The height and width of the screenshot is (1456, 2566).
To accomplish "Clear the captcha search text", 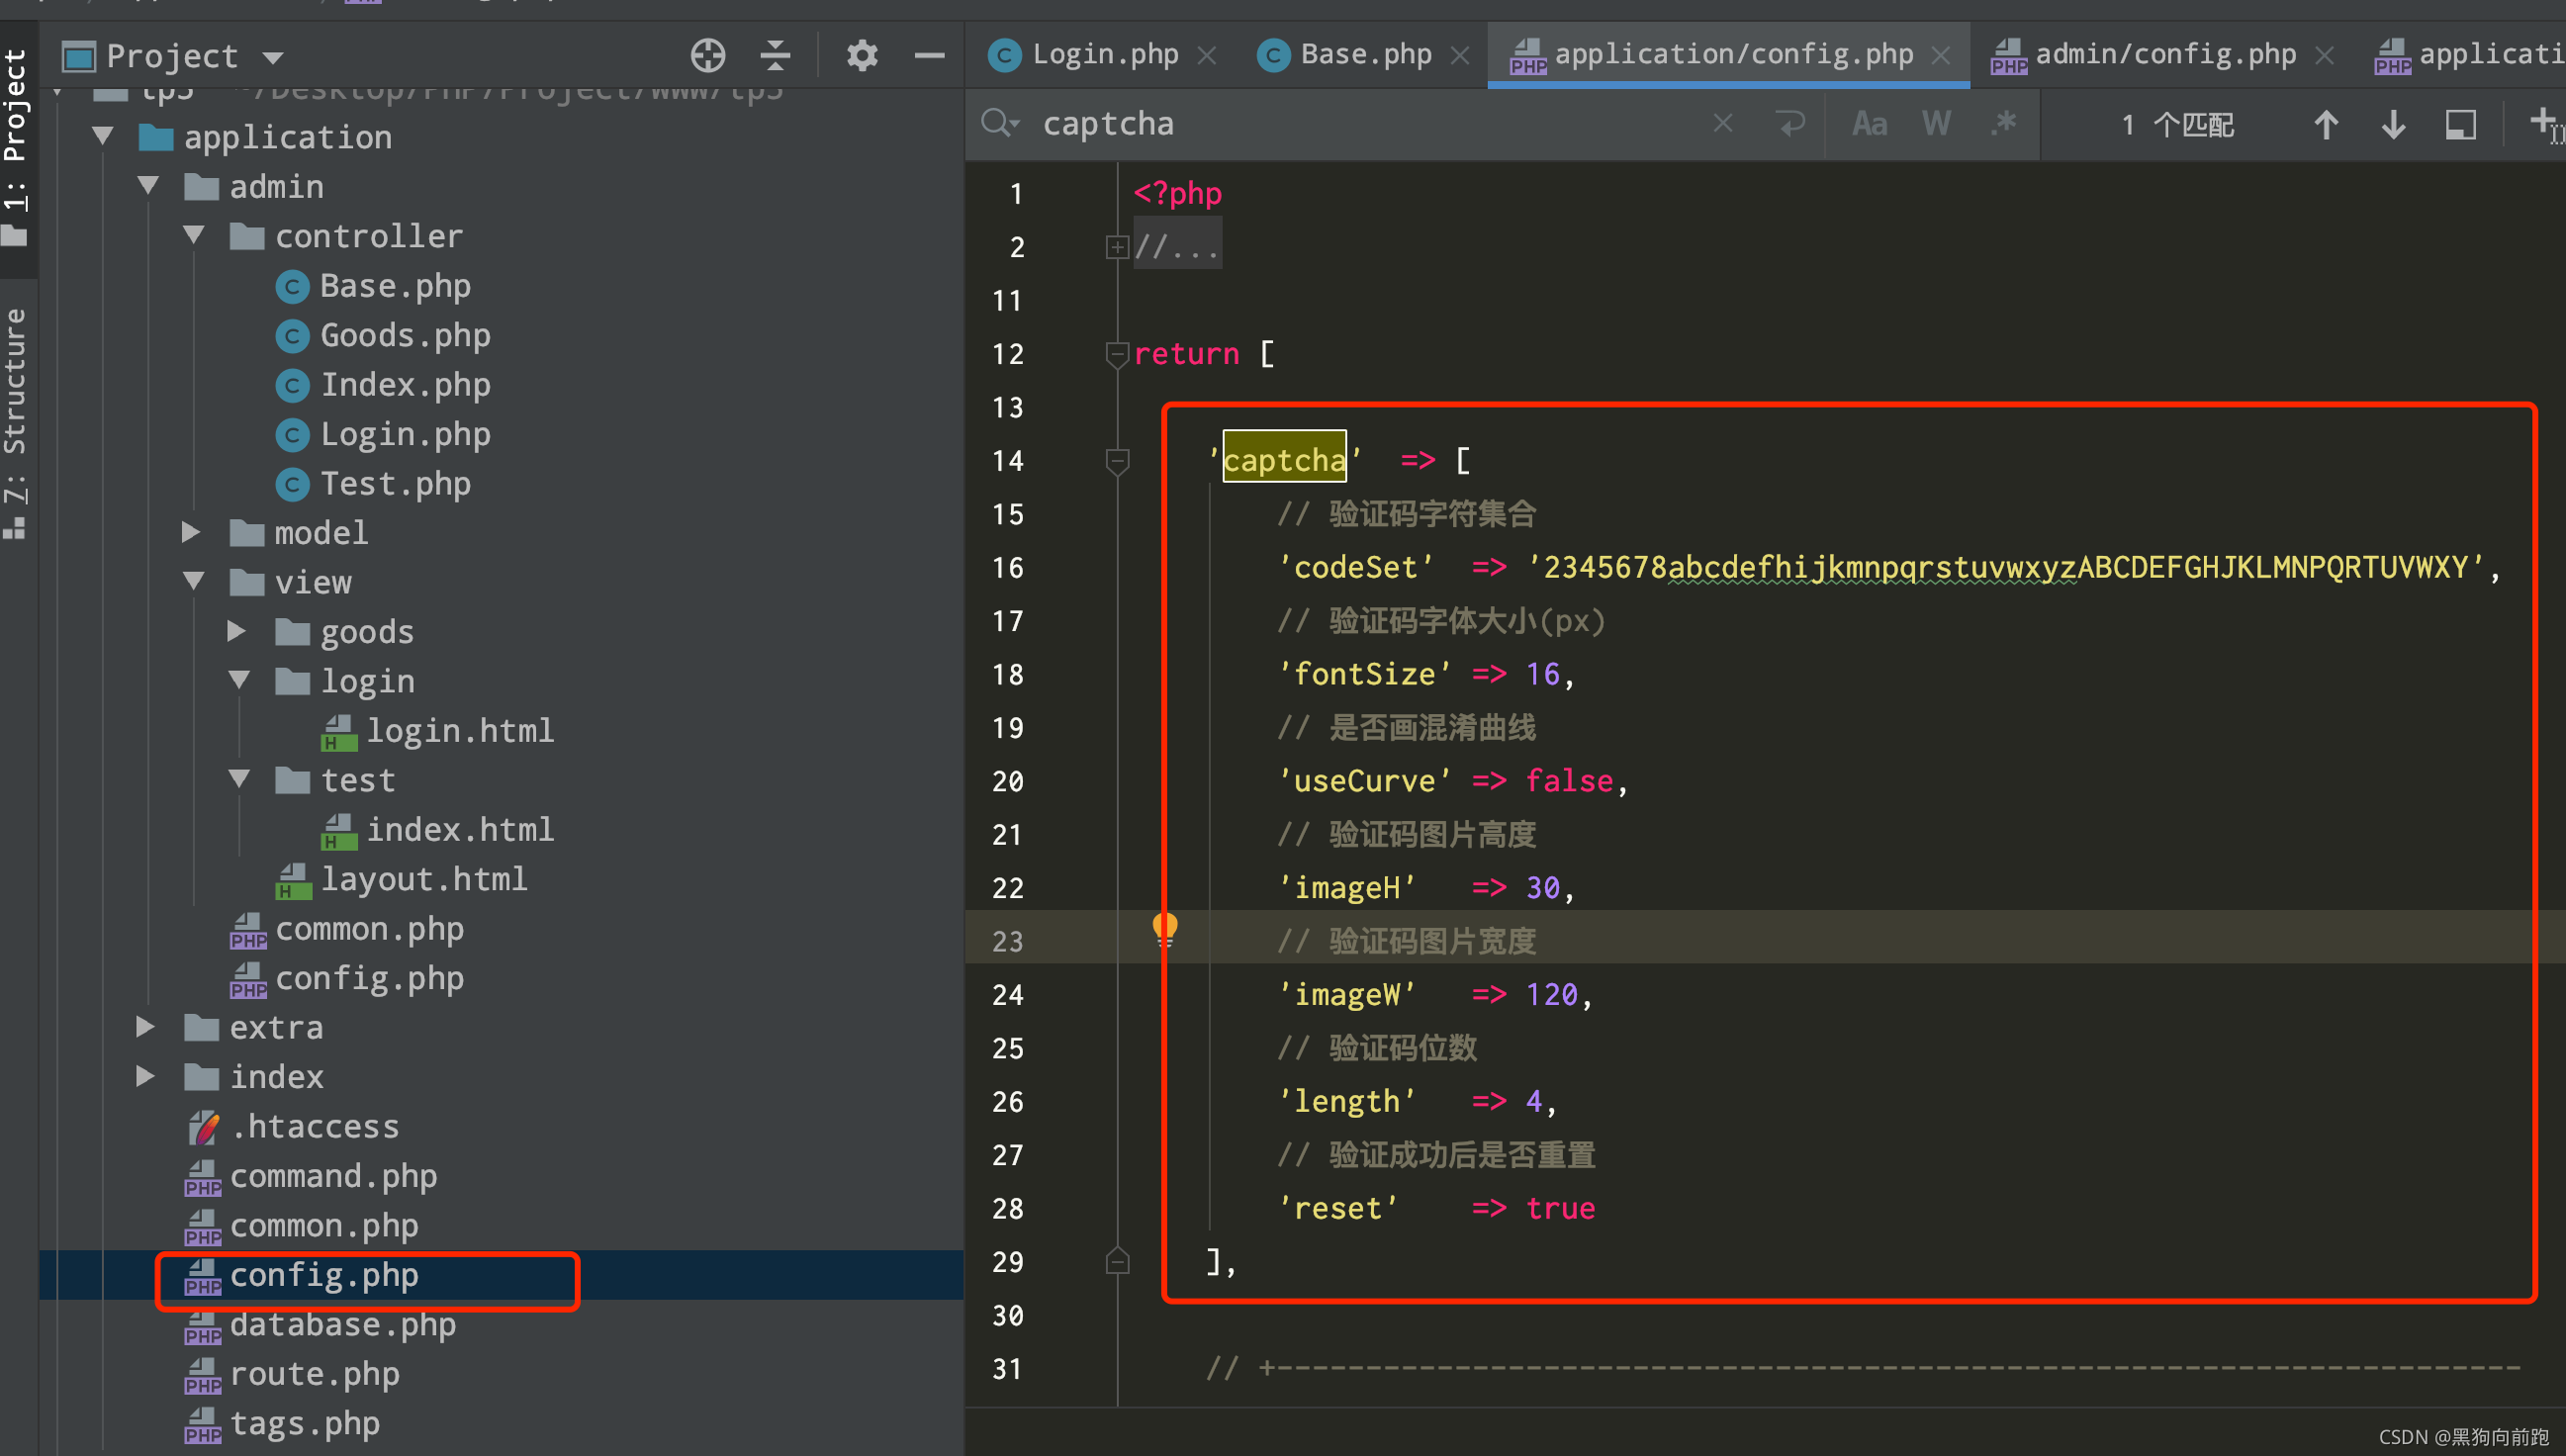I will (1722, 124).
